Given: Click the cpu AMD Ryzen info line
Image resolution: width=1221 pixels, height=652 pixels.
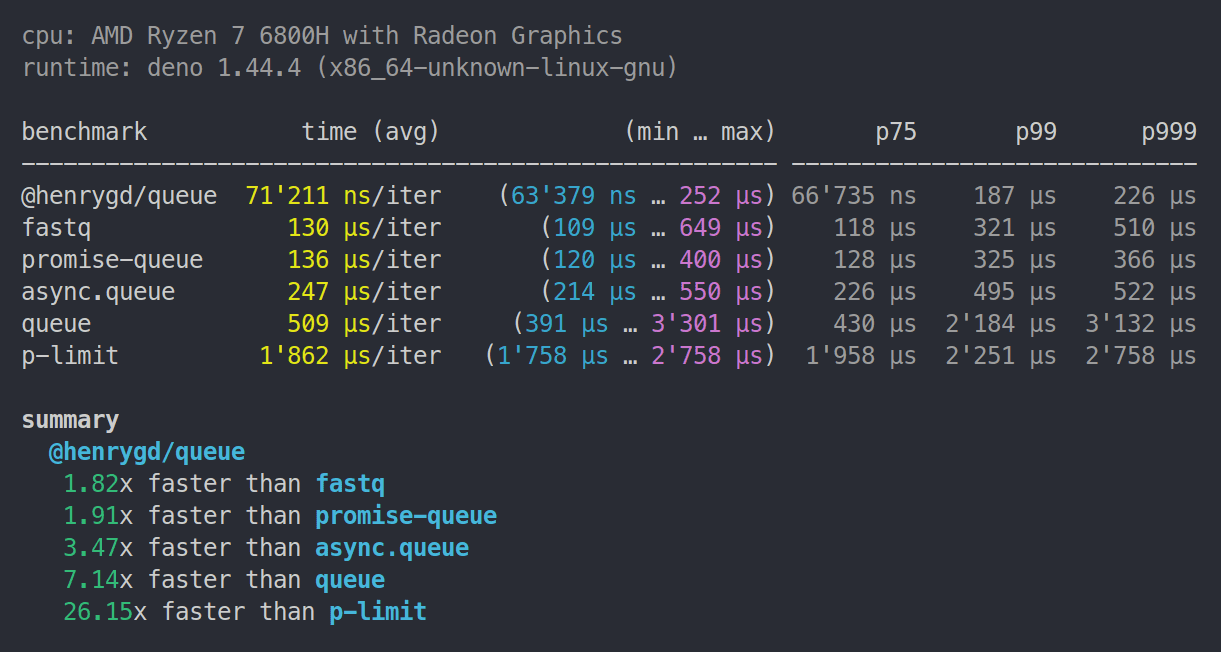Looking at the screenshot, I should 322,37.
